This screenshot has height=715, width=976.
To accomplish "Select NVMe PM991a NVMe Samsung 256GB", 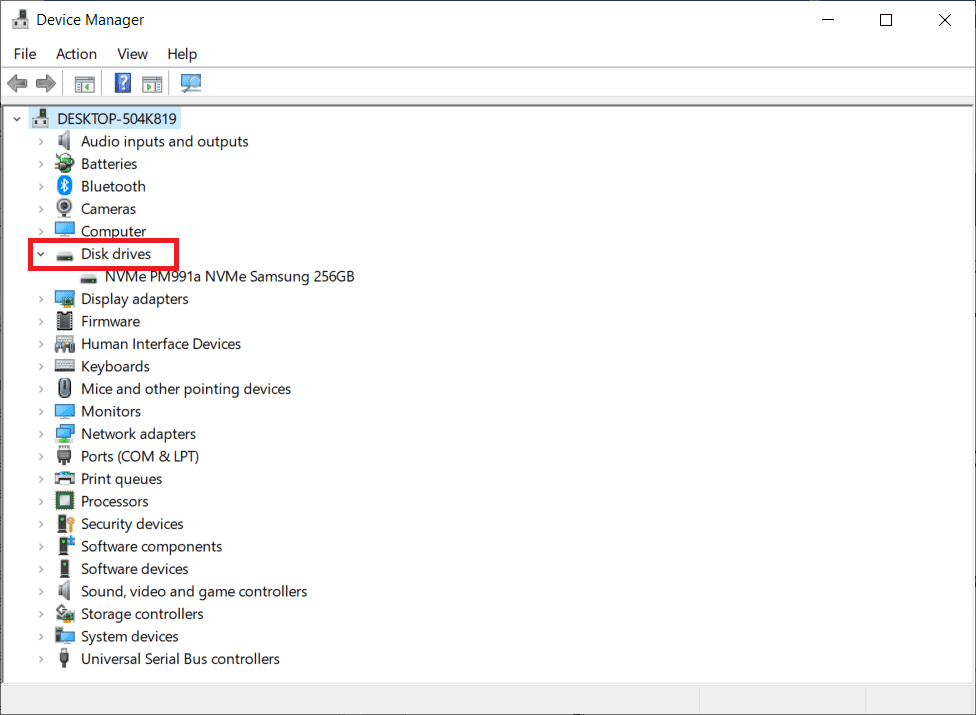I will [230, 276].
